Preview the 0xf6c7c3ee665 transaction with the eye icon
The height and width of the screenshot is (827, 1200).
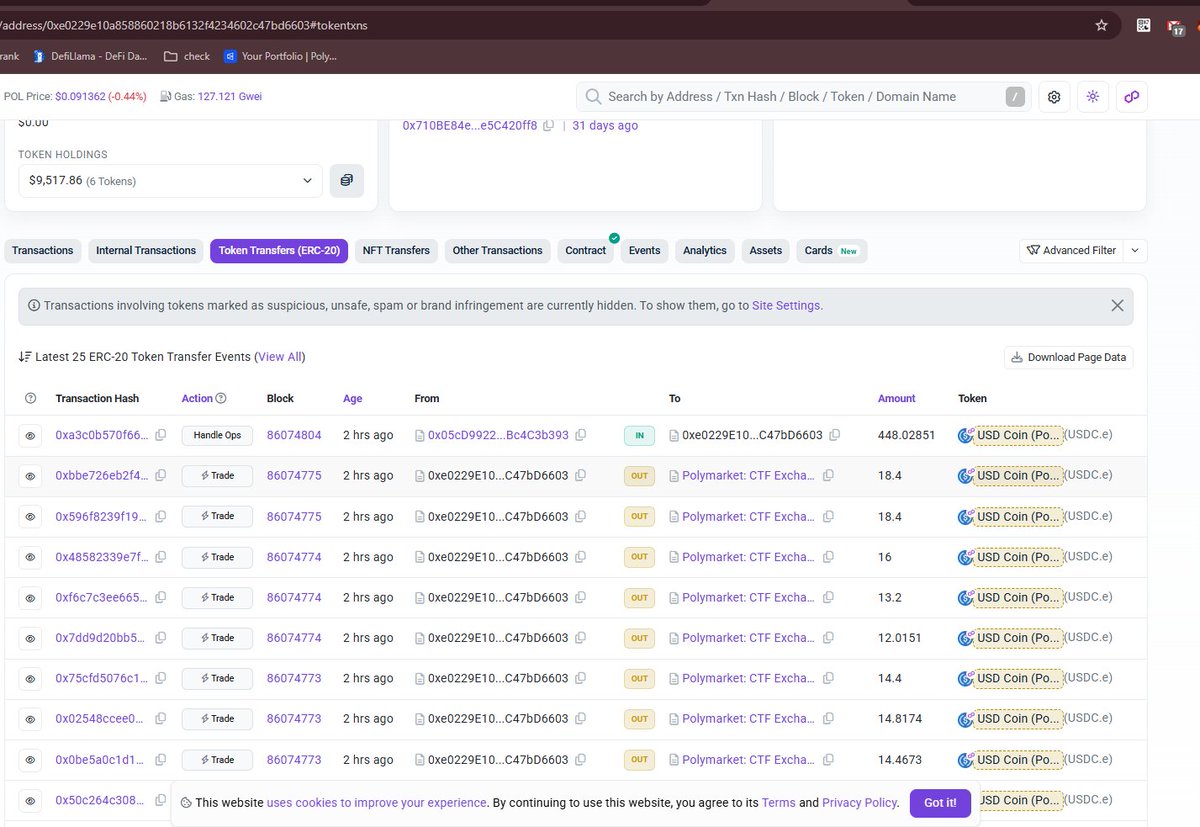tap(31, 598)
